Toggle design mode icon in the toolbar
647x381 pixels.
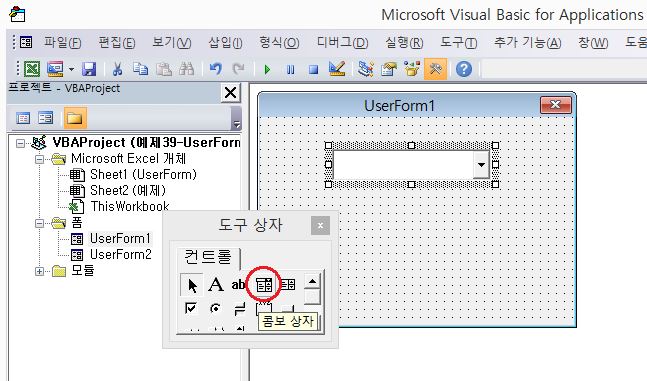[337, 69]
